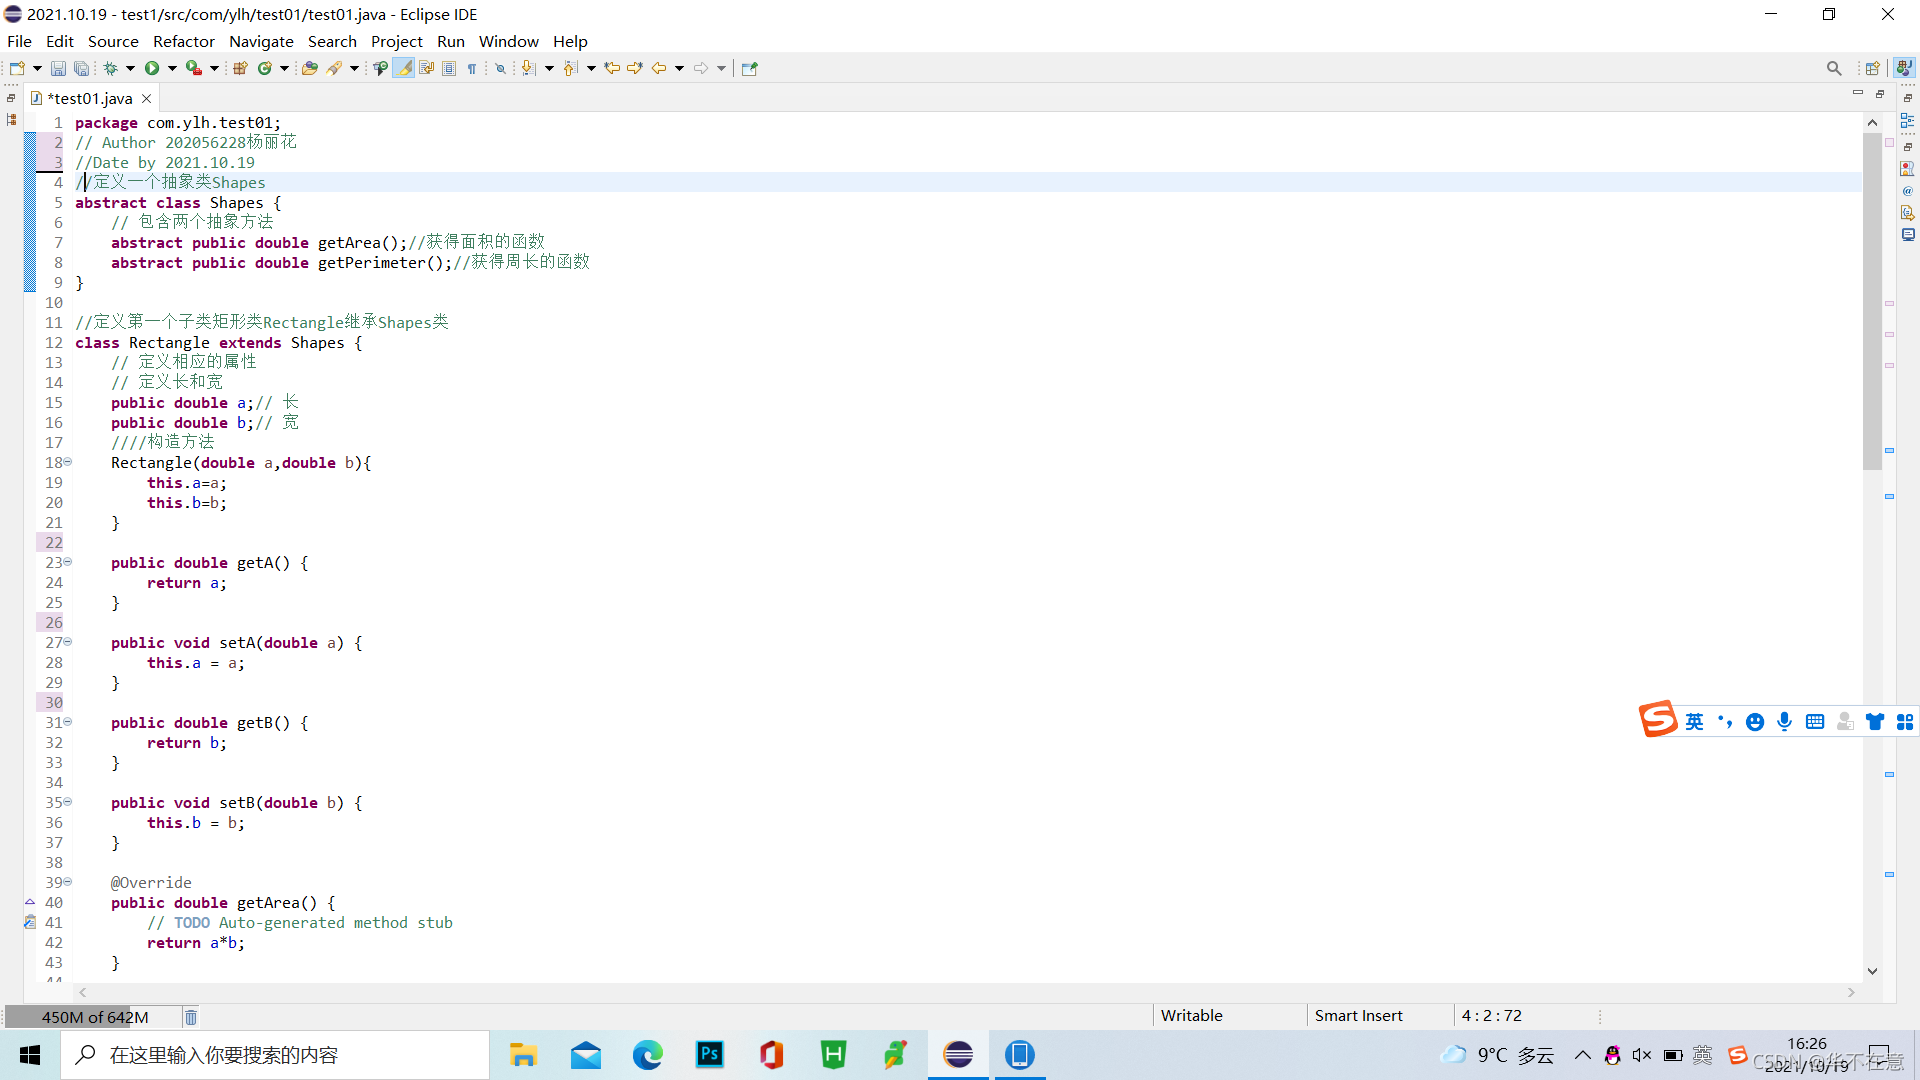Save the current file
The height and width of the screenshot is (1080, 1920).
[x=58, y=68]
